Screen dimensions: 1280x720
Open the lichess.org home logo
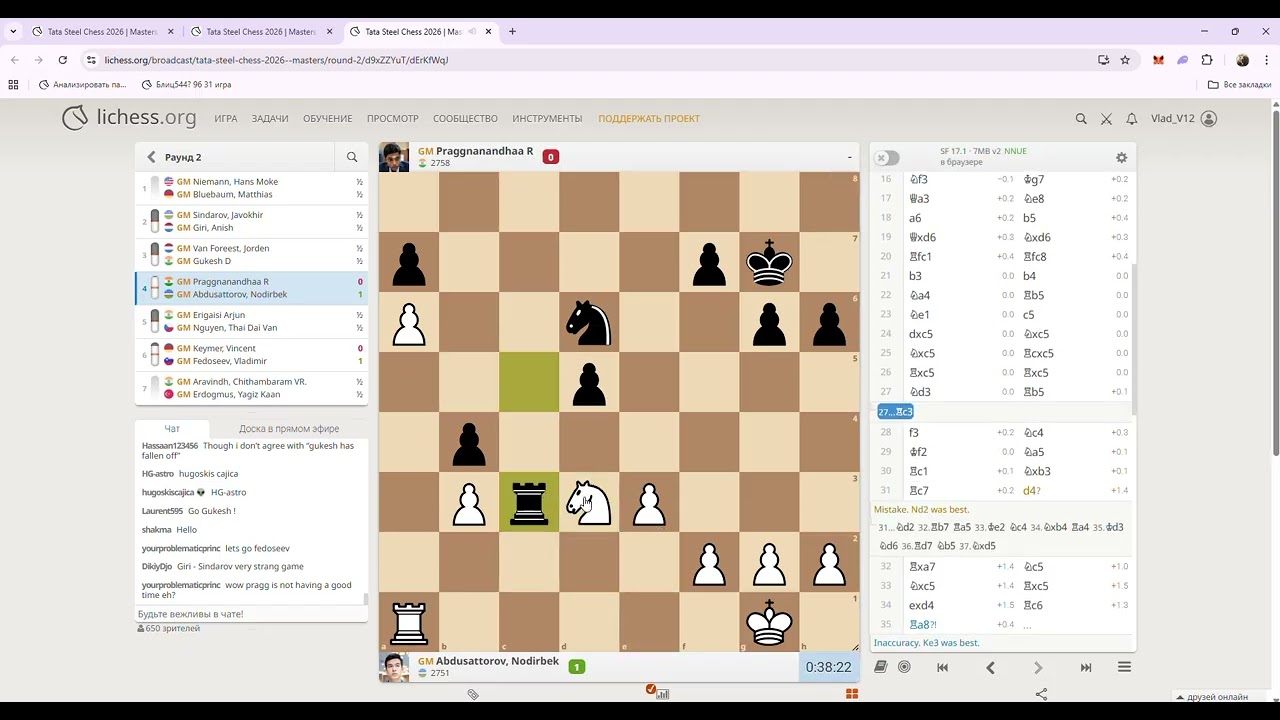pos(129,118)
